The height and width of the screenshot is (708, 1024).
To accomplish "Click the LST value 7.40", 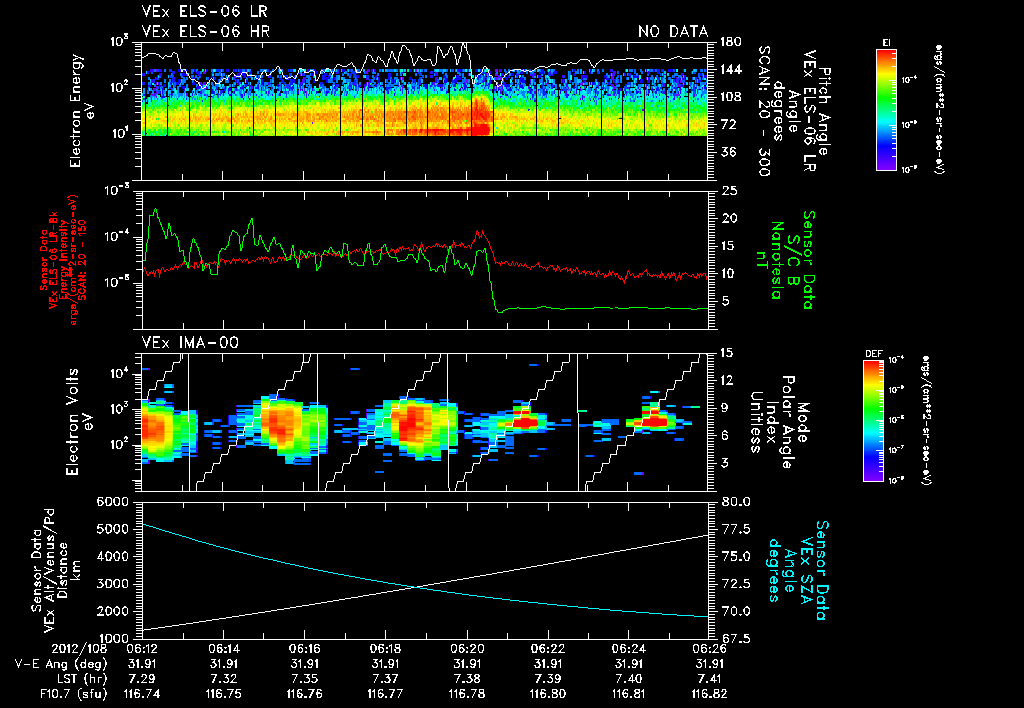I will pyautogui.click(x=628, y=679).
